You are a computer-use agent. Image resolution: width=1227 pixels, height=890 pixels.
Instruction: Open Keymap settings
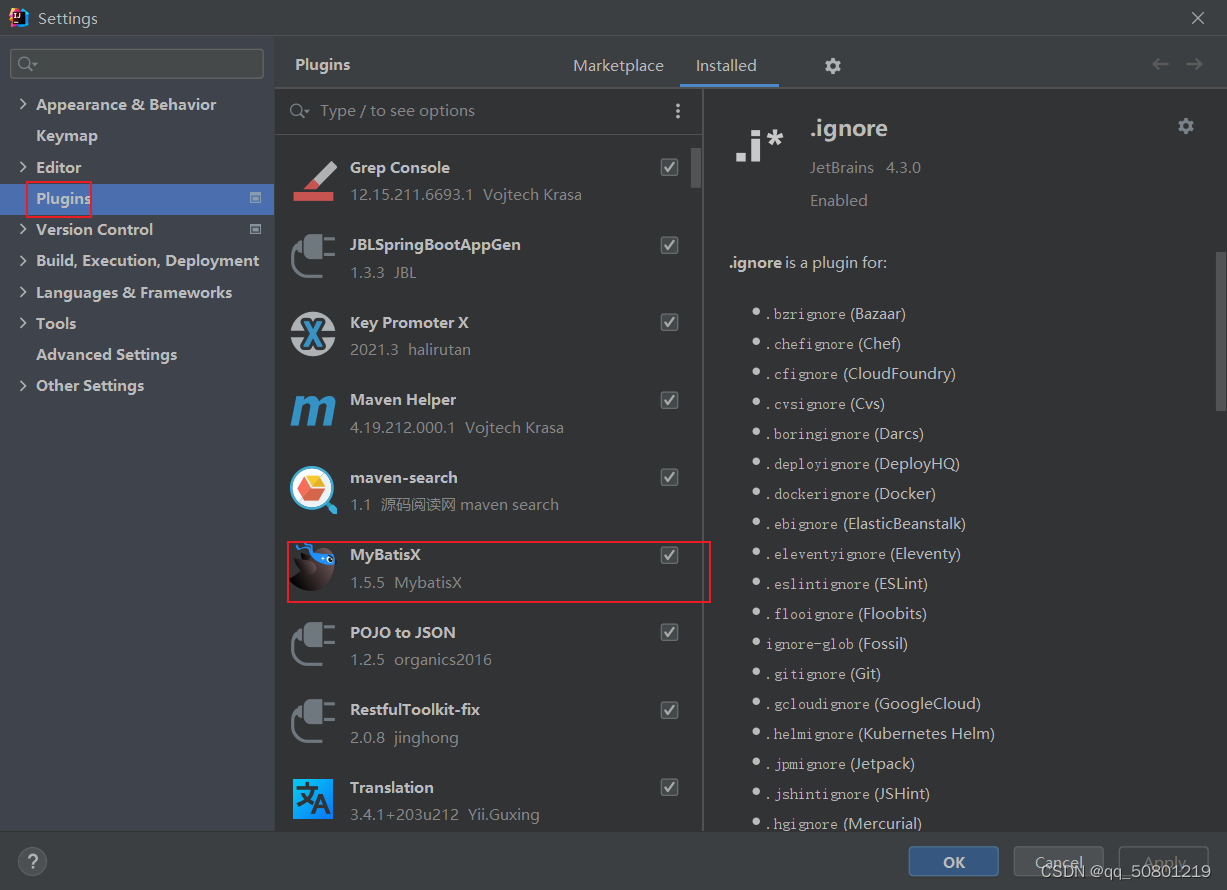pos(67,135)
